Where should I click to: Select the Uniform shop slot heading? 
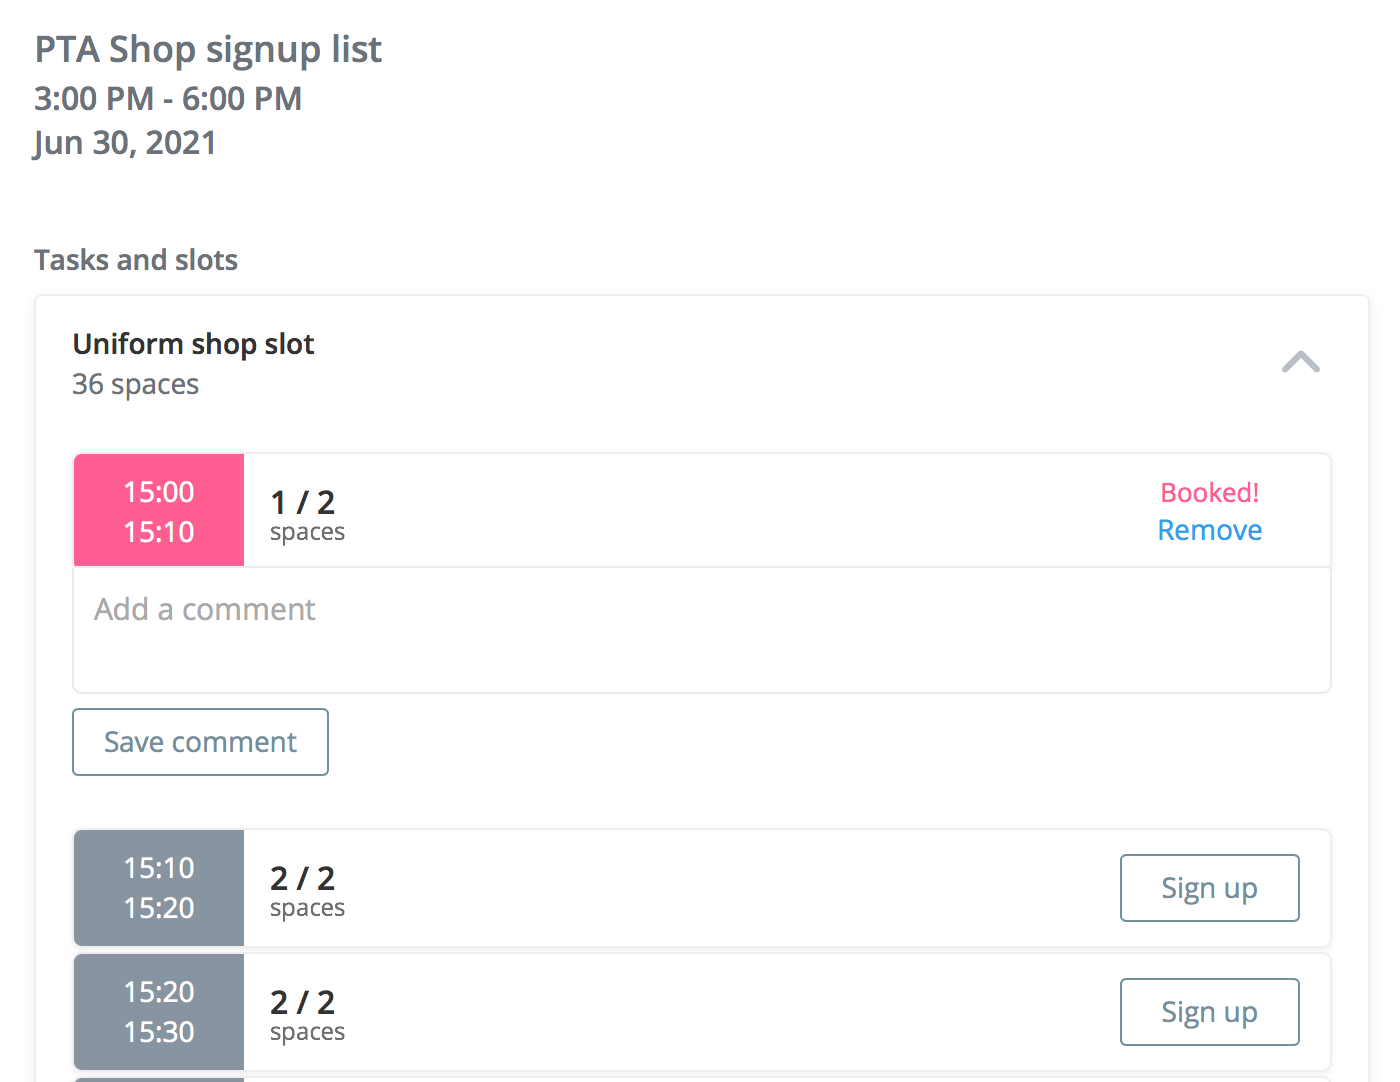tap(193, 343)
